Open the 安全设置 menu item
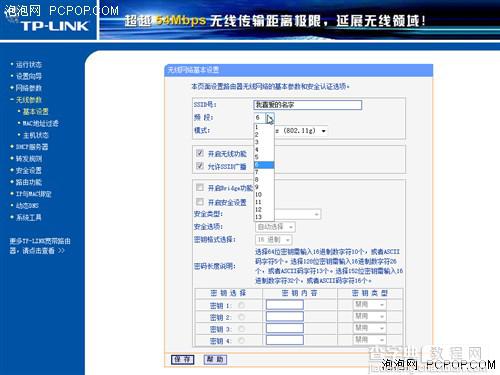 [x=29, y=170]
